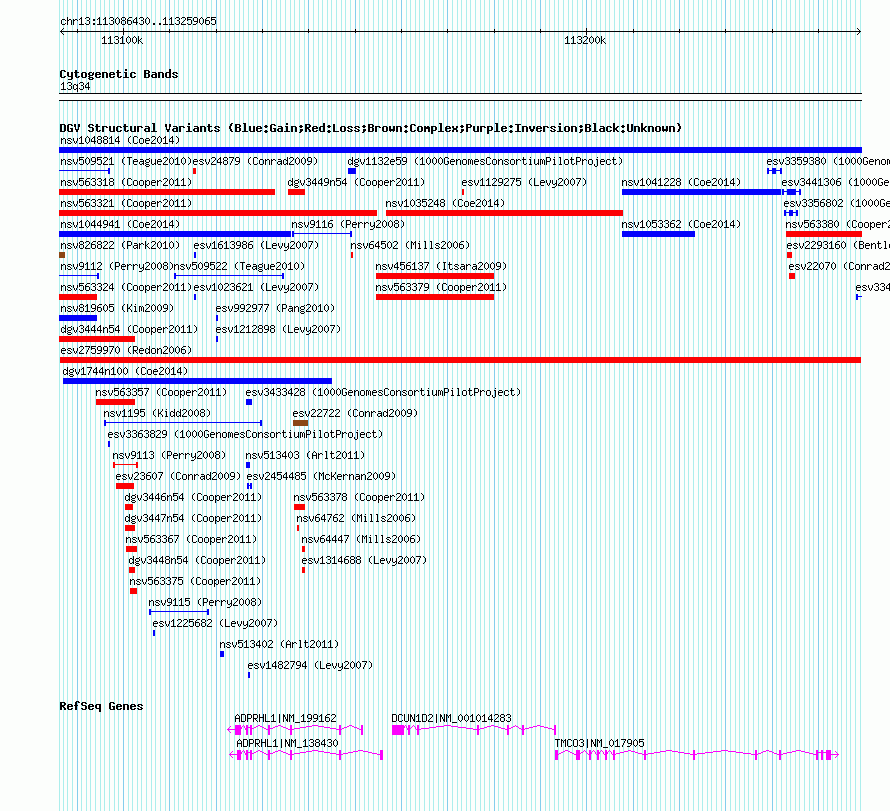Select the nsv1053362 (Coe2014) label
The image size is (890, 811).
[681, 224]
